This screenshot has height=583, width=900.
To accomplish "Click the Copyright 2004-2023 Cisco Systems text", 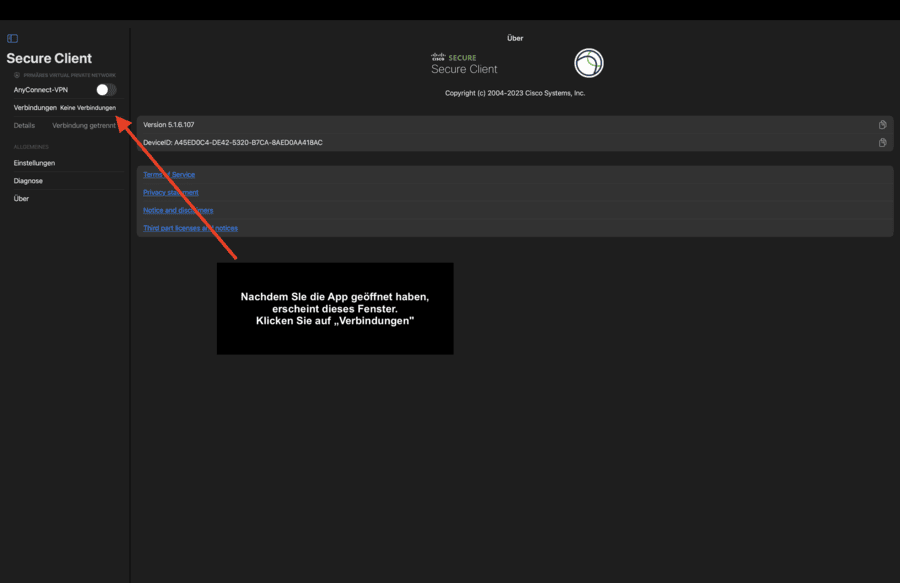I will [x=515, y=93].
